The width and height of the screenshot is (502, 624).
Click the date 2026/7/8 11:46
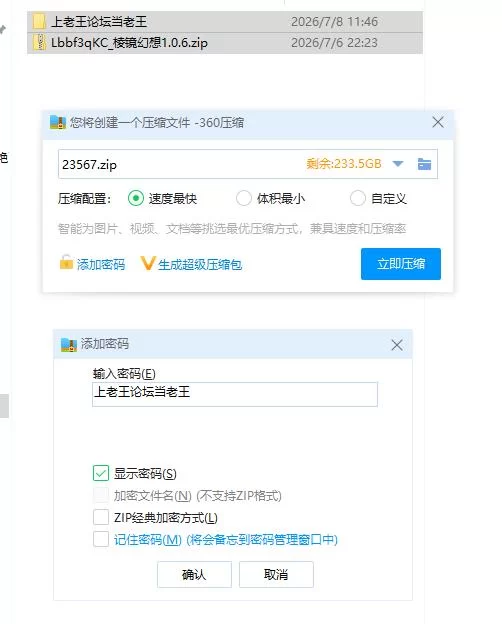tap(334, 21)
